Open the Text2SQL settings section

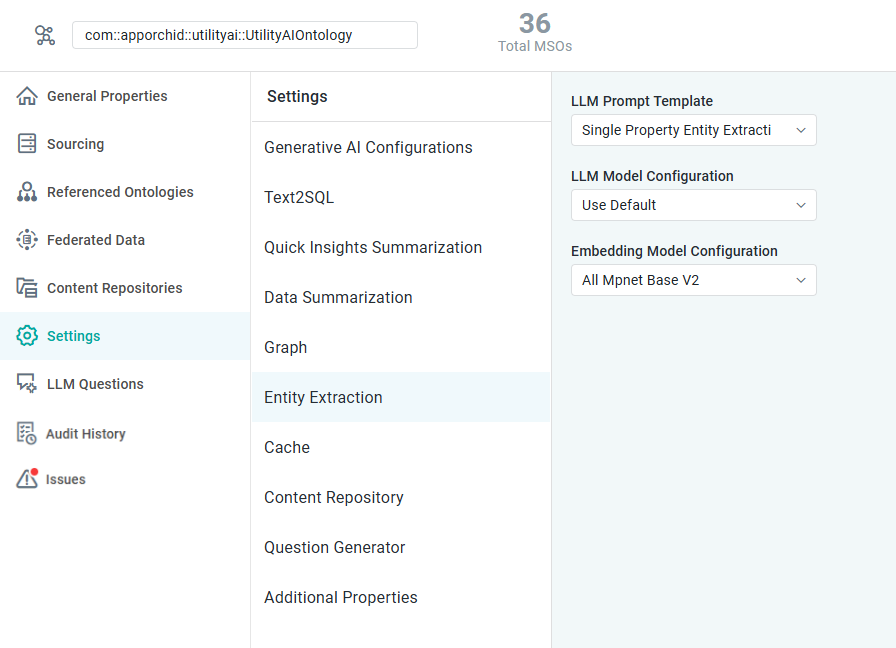click(299, 197)
